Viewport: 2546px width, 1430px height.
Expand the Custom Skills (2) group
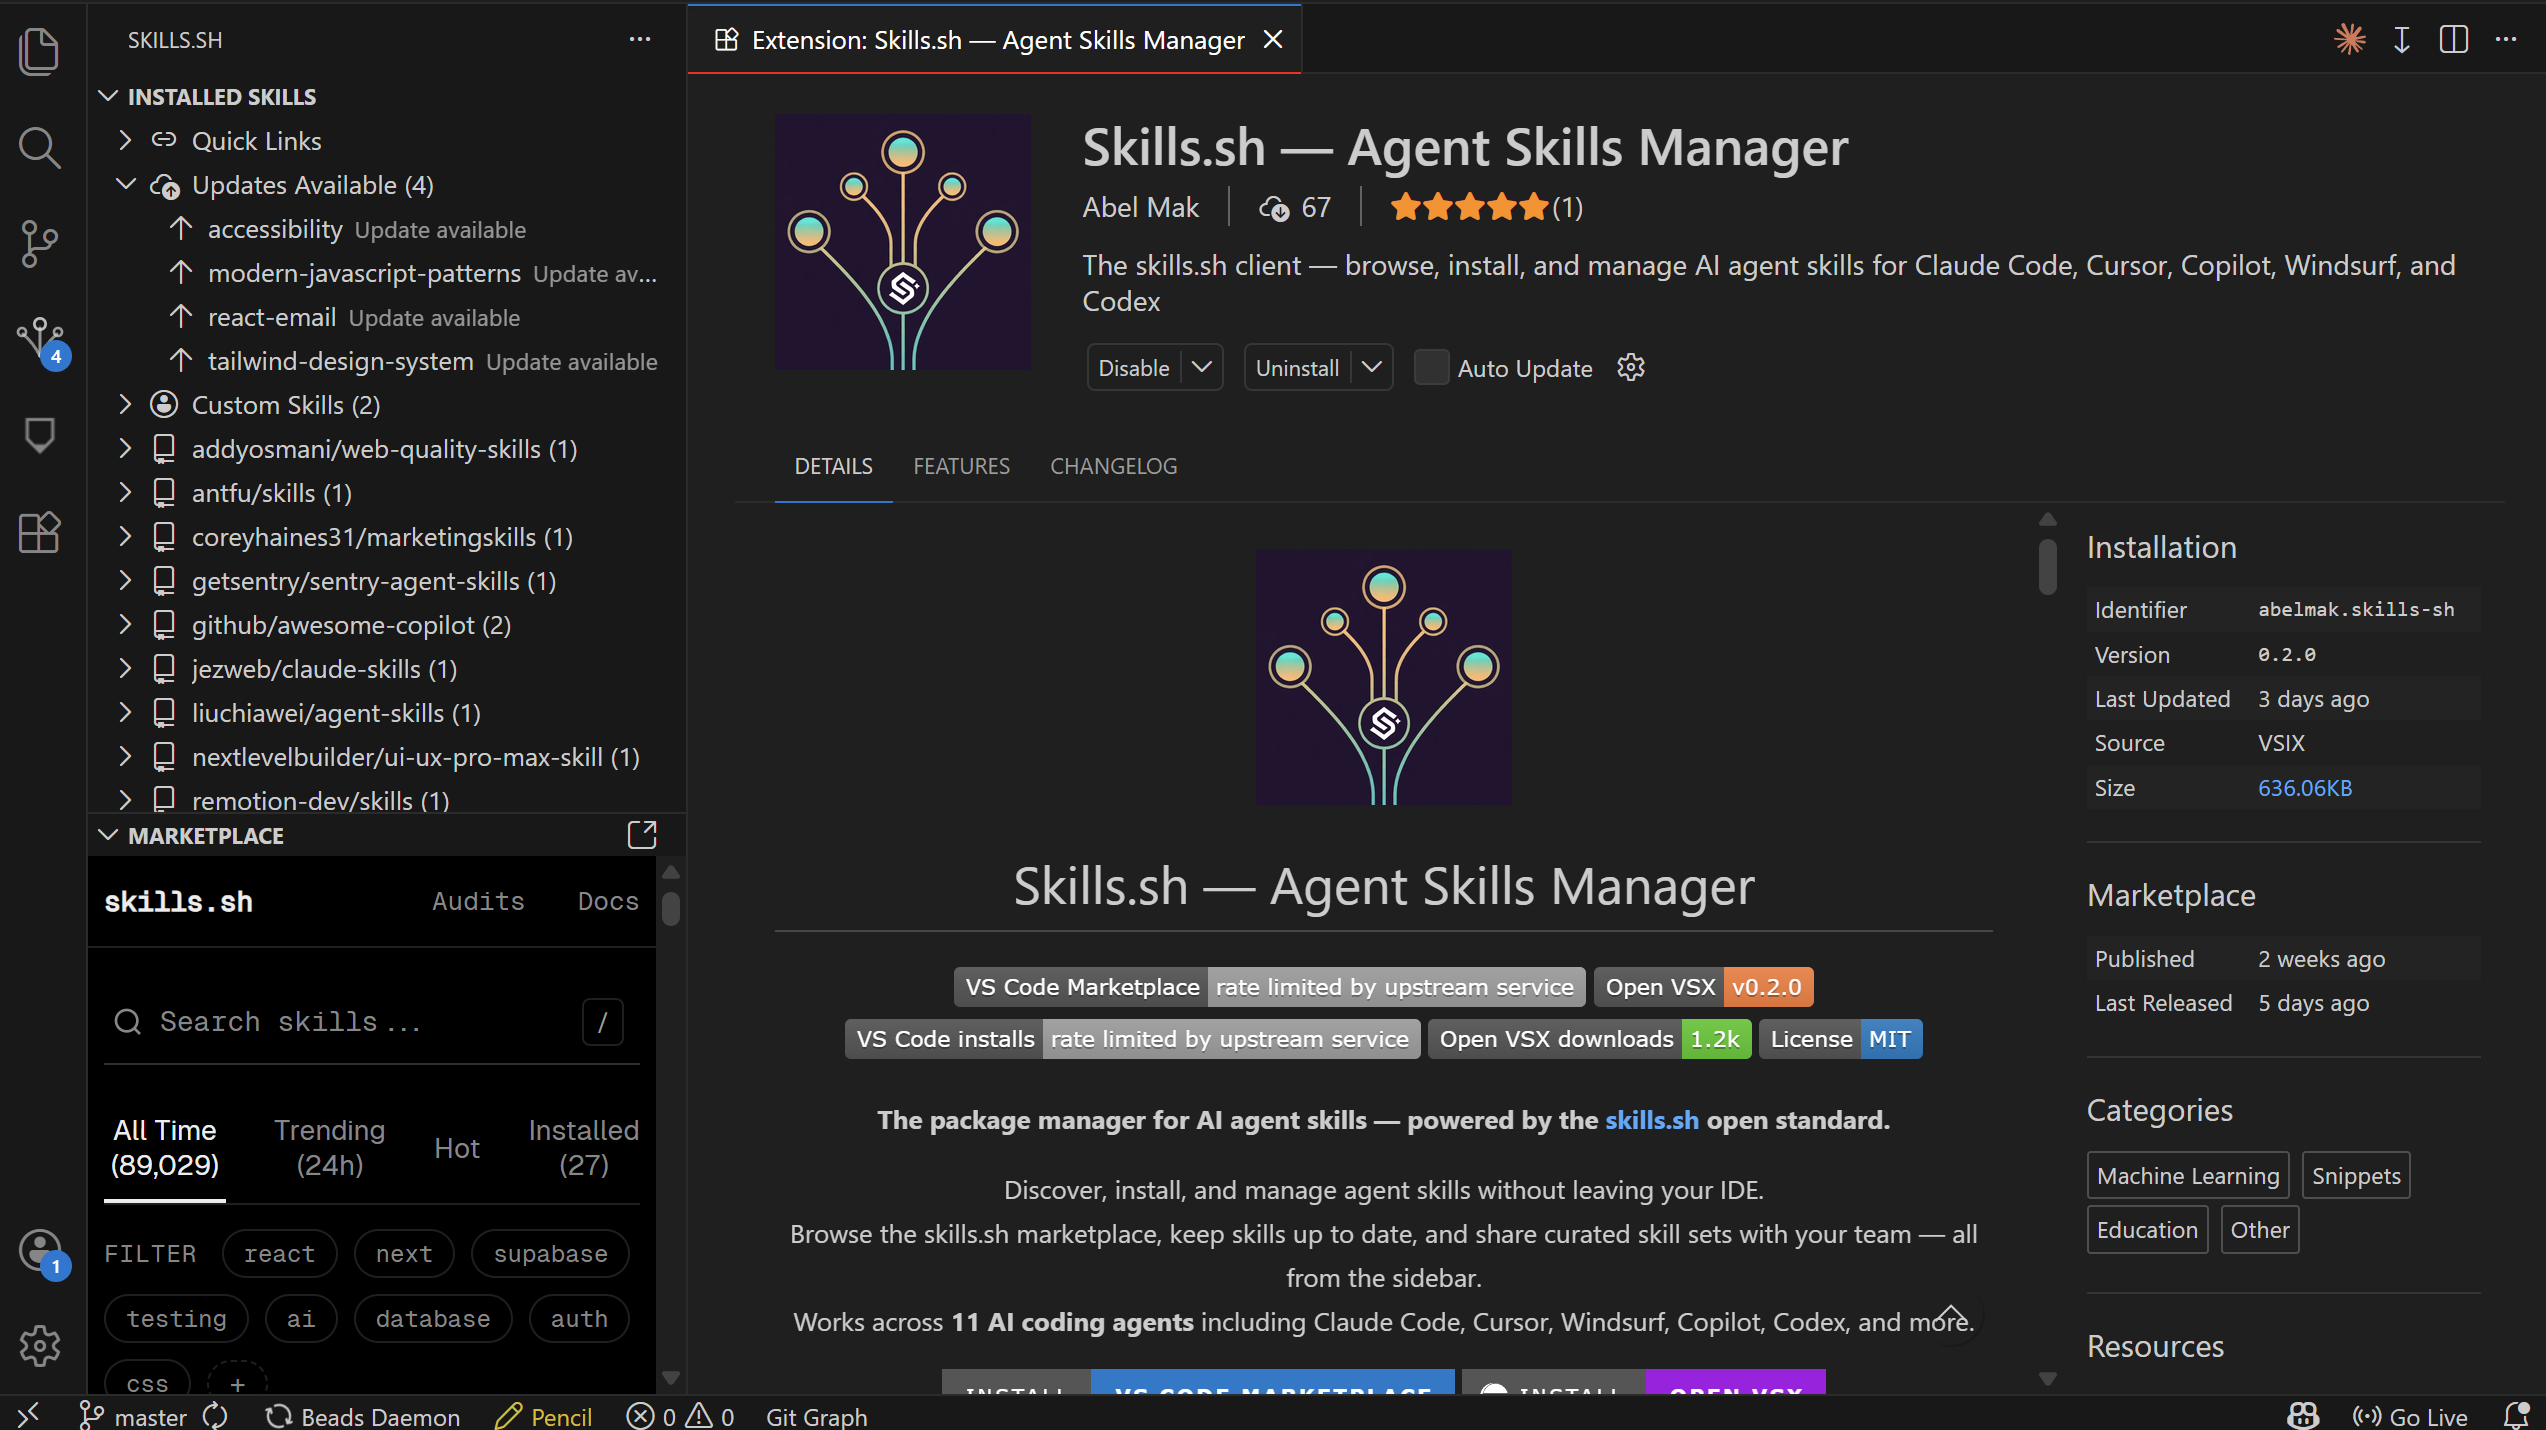point(125,404)
